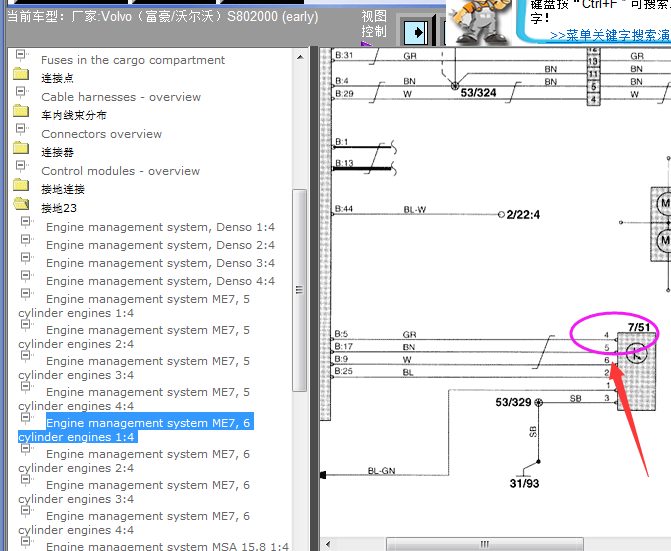Image resolution: width=671 pixels, height=551 pixels.
Task: Click page icon beside ME7, 5 cylinder engines 2:4
Action: [x=27, y=325]
